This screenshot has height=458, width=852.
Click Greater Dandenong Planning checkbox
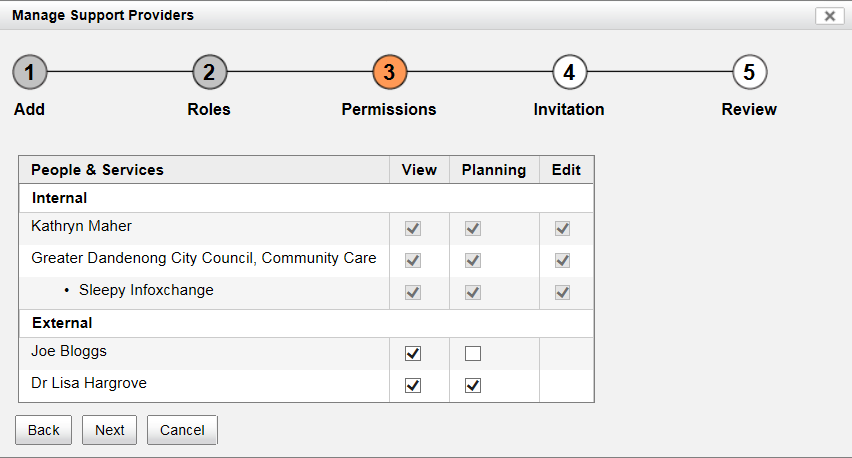[473, 260]
